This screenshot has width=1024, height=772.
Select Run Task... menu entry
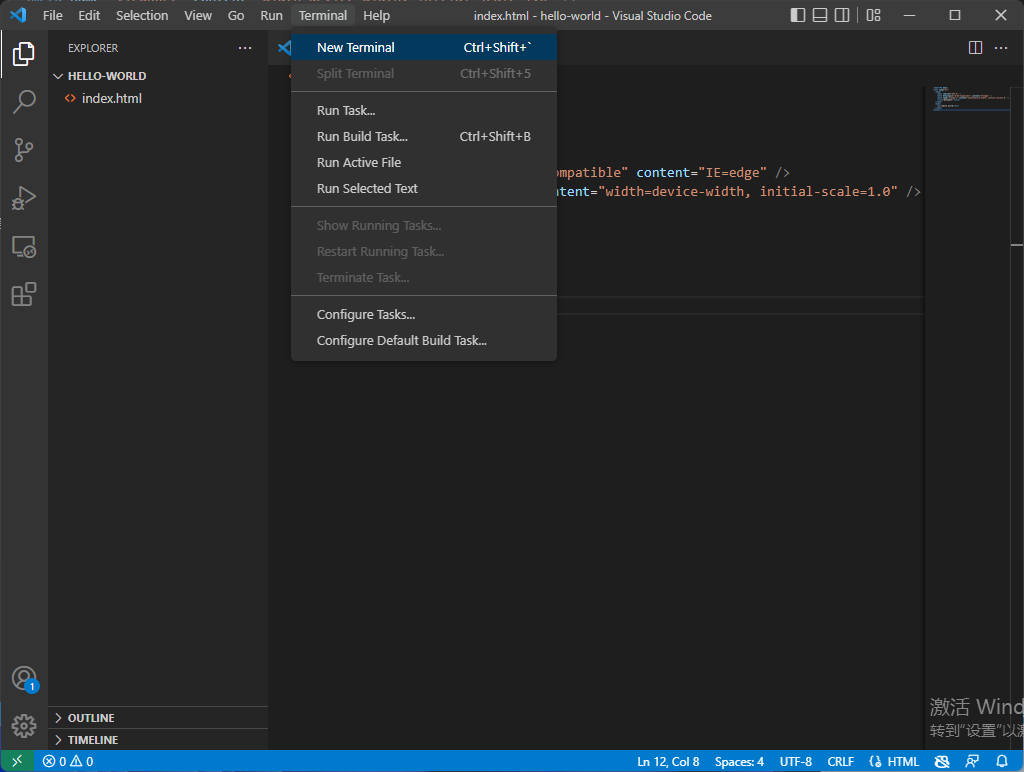coord(424,110)
